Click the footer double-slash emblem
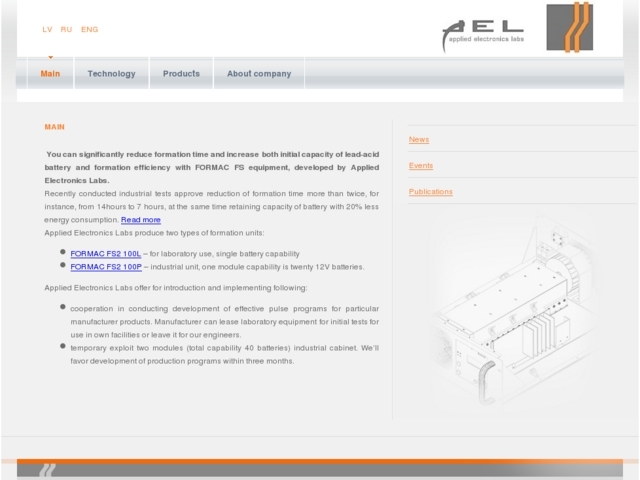640x480 pixels. click(47, 470)
